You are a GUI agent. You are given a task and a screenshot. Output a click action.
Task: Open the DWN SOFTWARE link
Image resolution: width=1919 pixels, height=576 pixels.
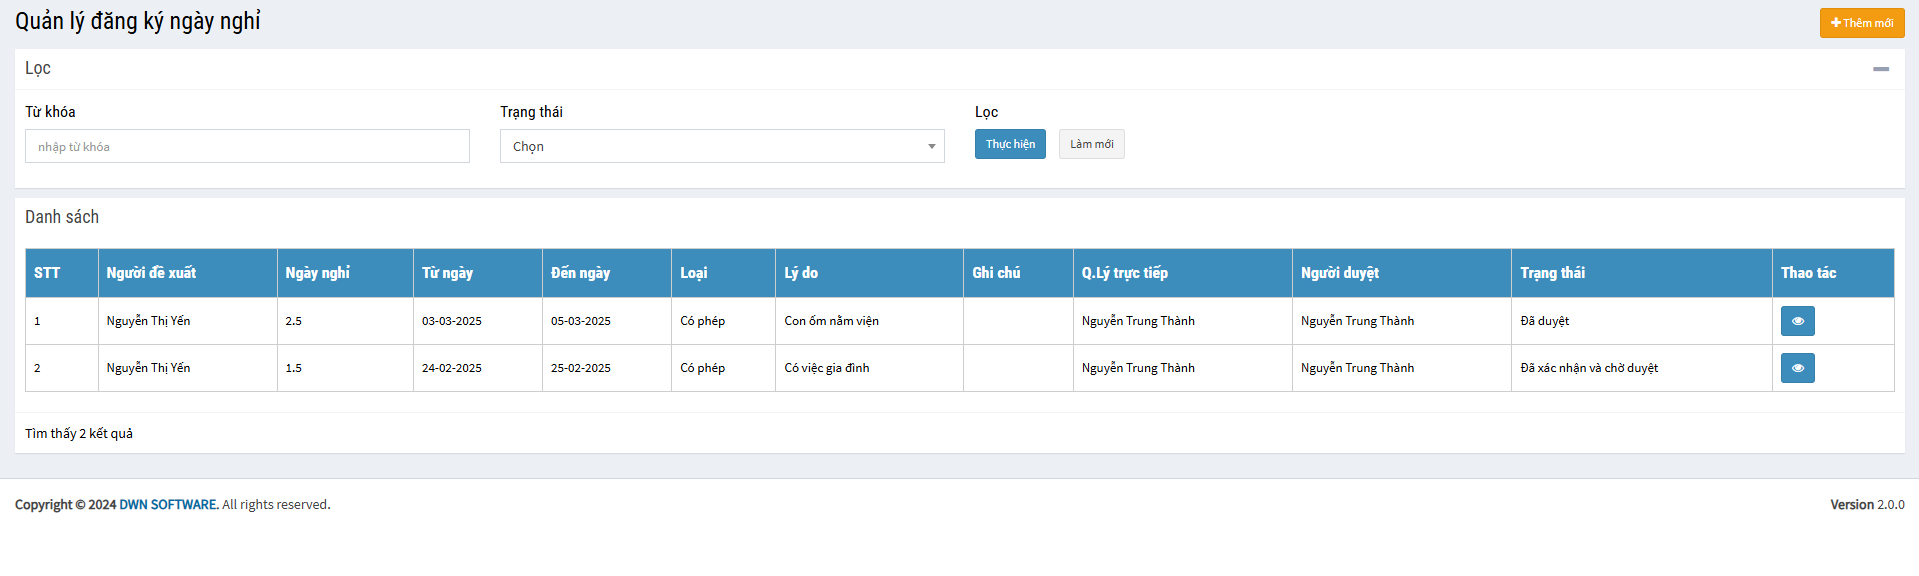pos(168,505)
